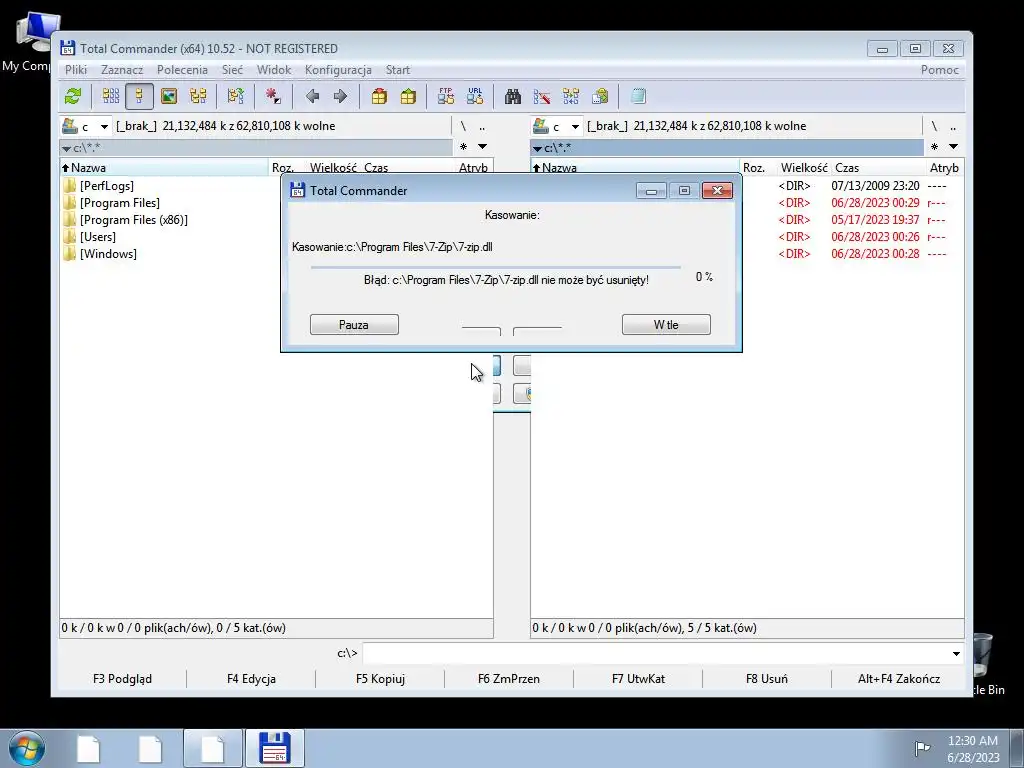The width and height of the screenshot is (1024, 768).
Task: Go back with left arrow icon
Action: [x=312, y=97]
